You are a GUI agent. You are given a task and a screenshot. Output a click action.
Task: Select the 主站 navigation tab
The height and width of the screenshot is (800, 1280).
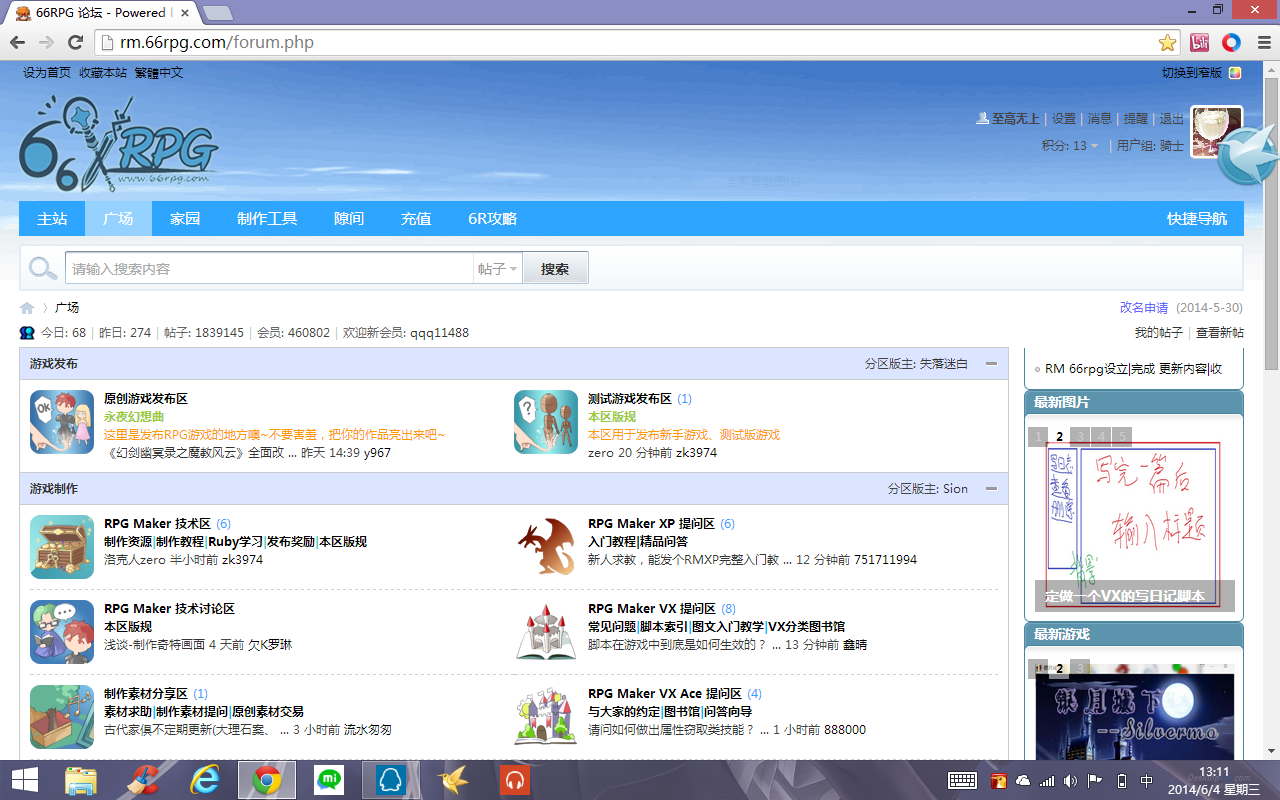click(52, 218)
